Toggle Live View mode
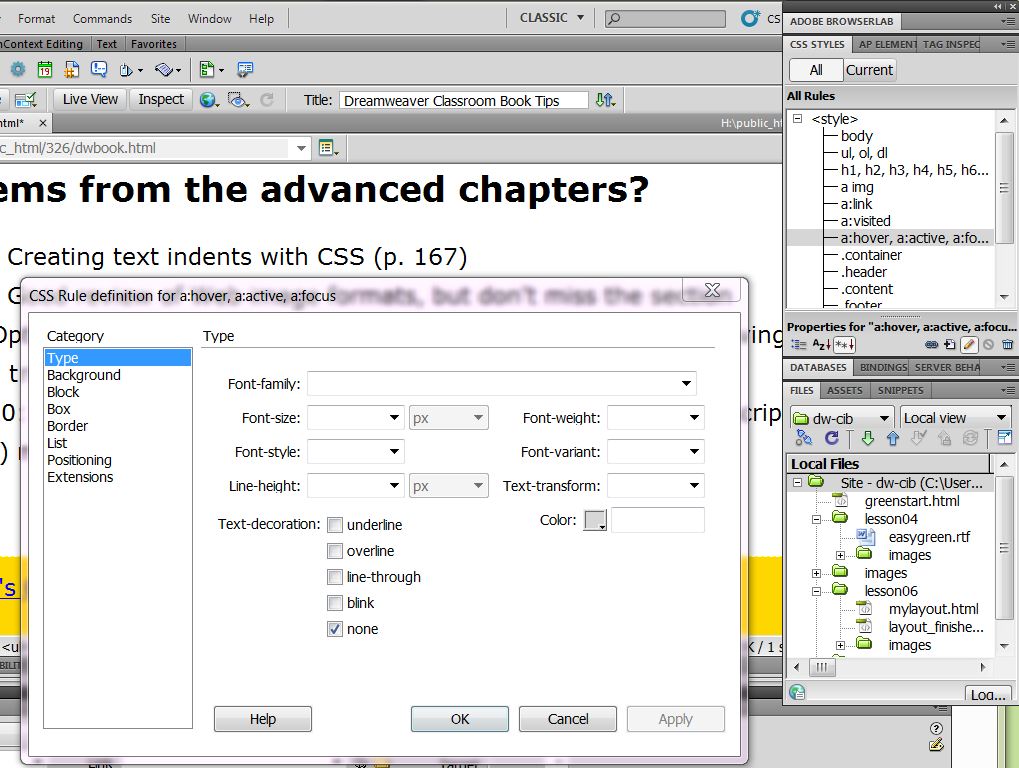This screenshot has height=768, width=1019. [90, 99]
